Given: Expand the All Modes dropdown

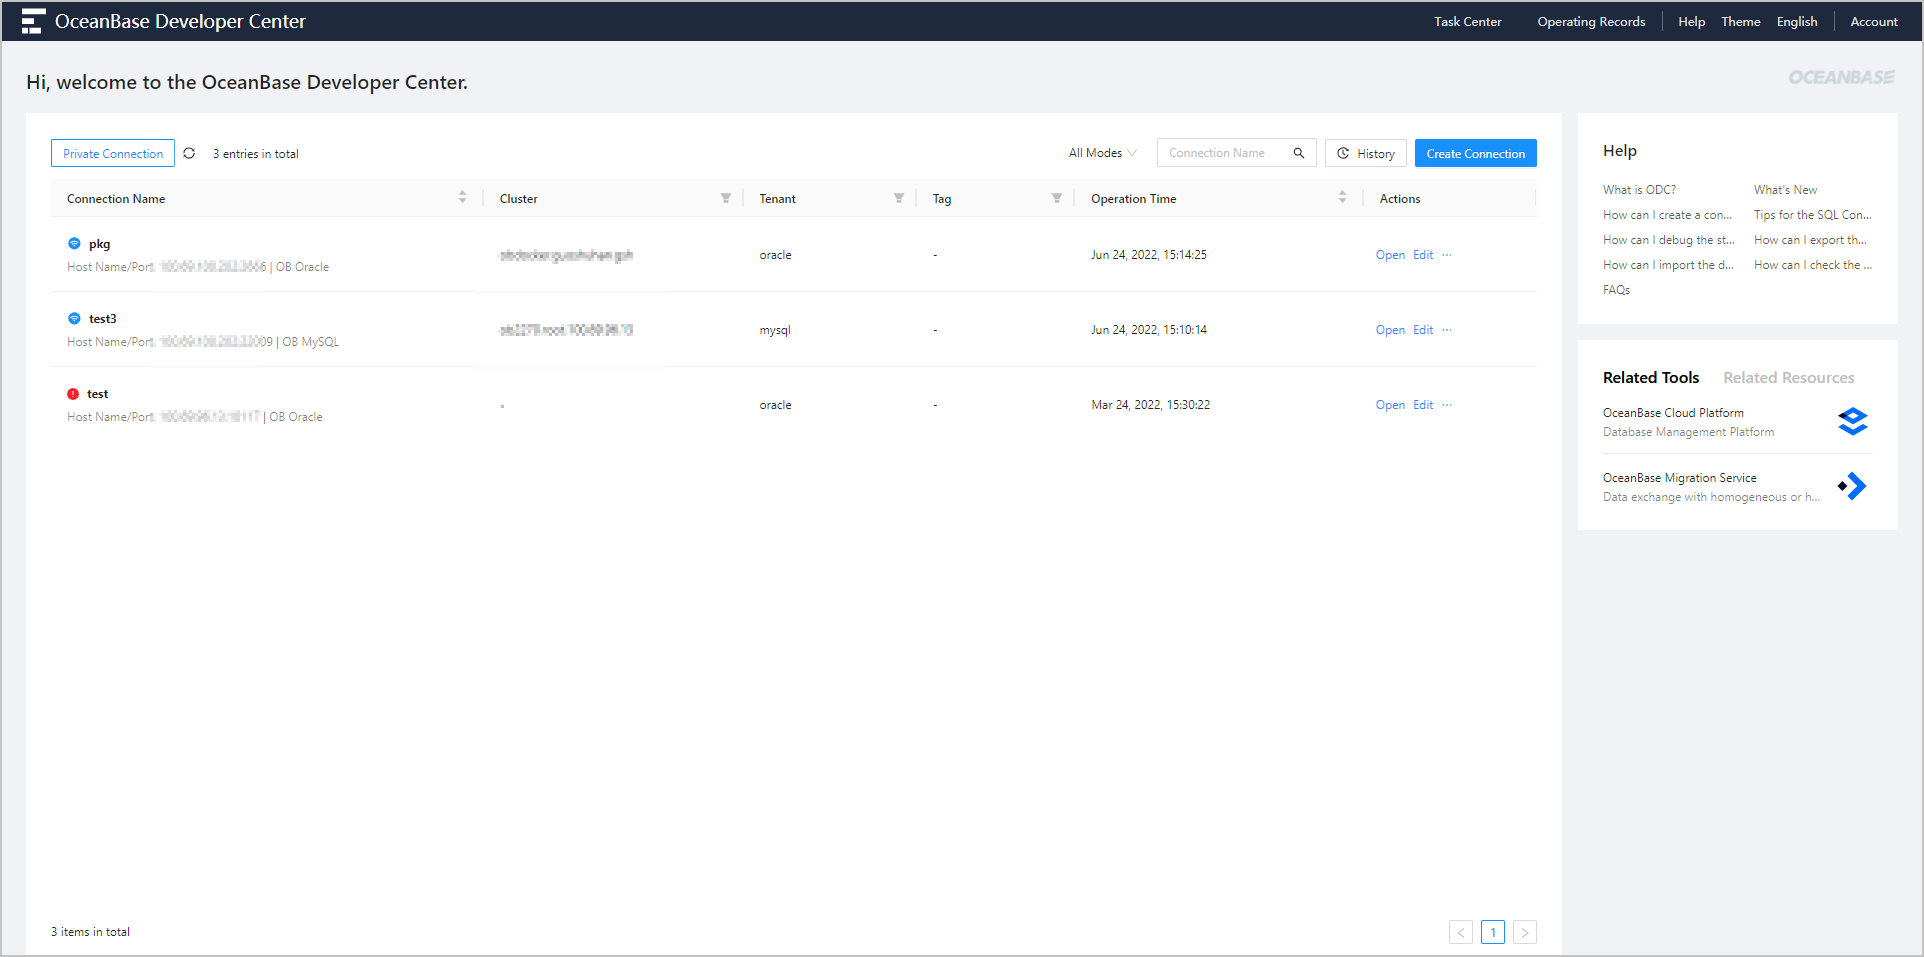Looking at the screenshot, I should 1102,153.
